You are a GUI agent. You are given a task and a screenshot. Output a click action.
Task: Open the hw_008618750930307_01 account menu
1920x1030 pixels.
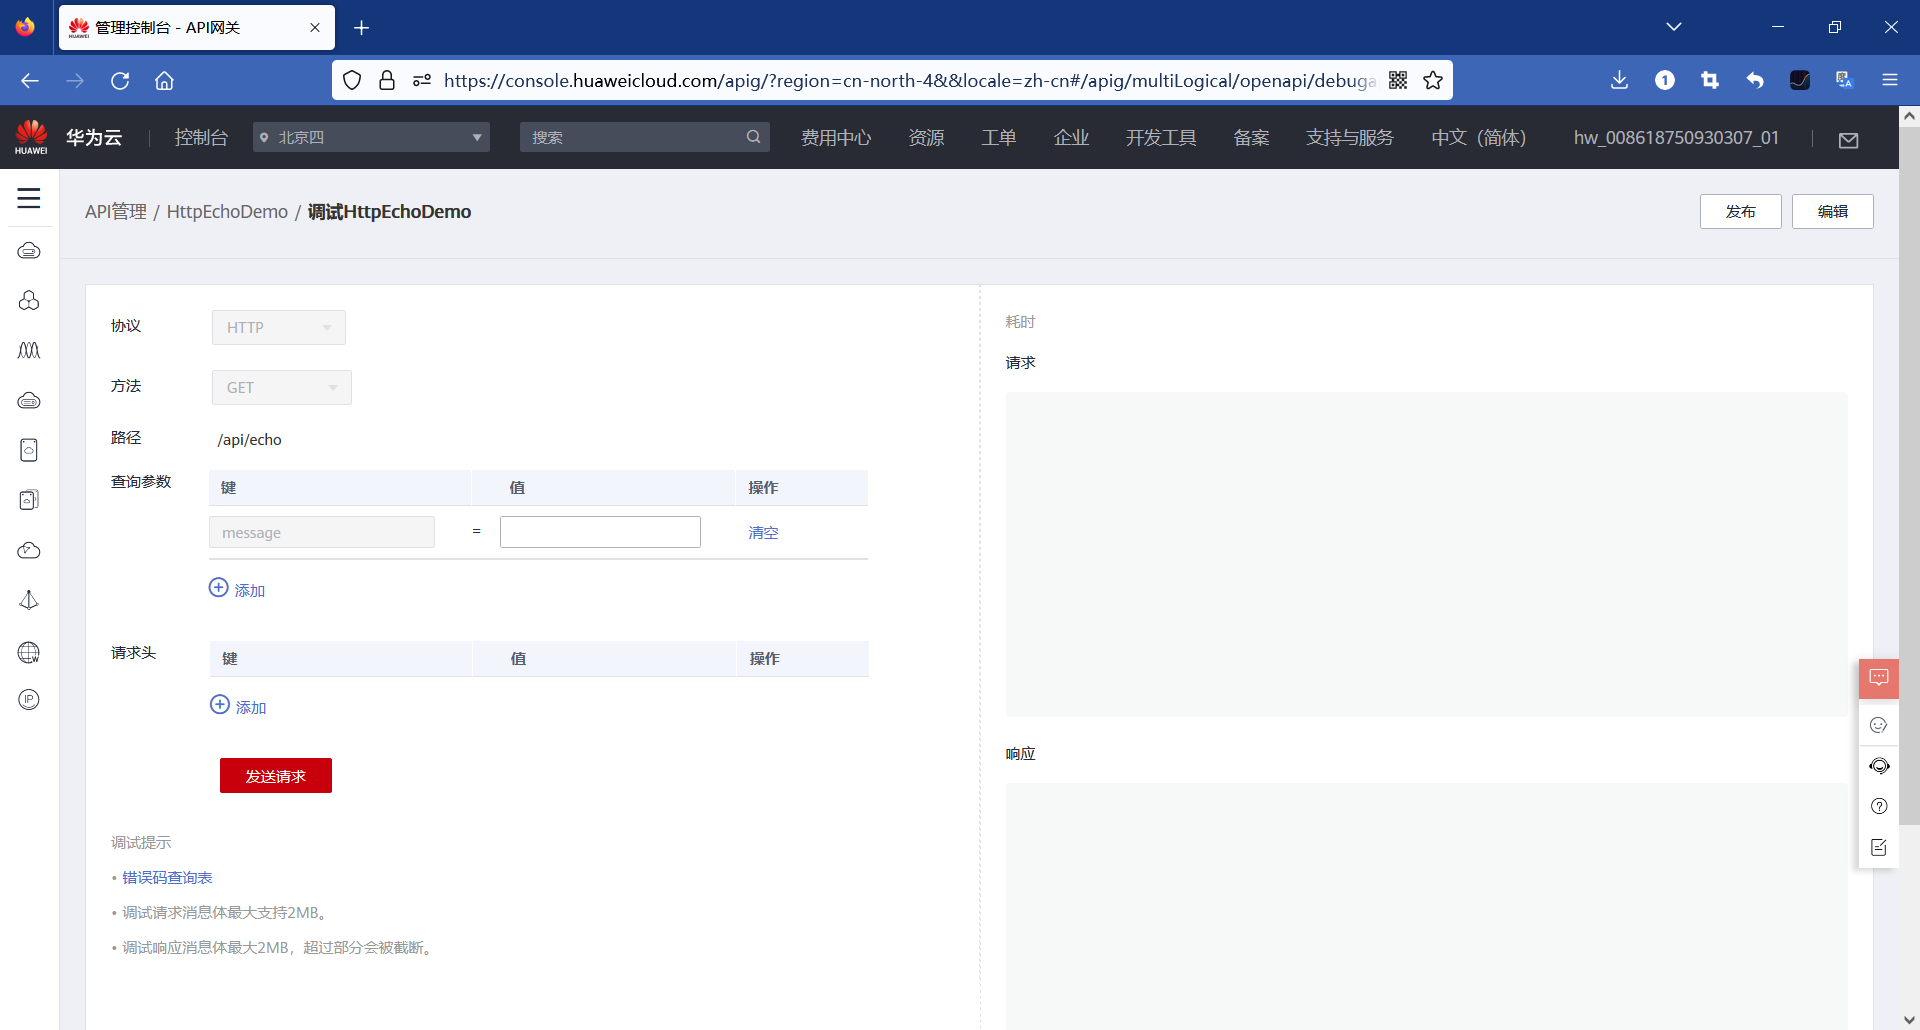(1677, 137)
